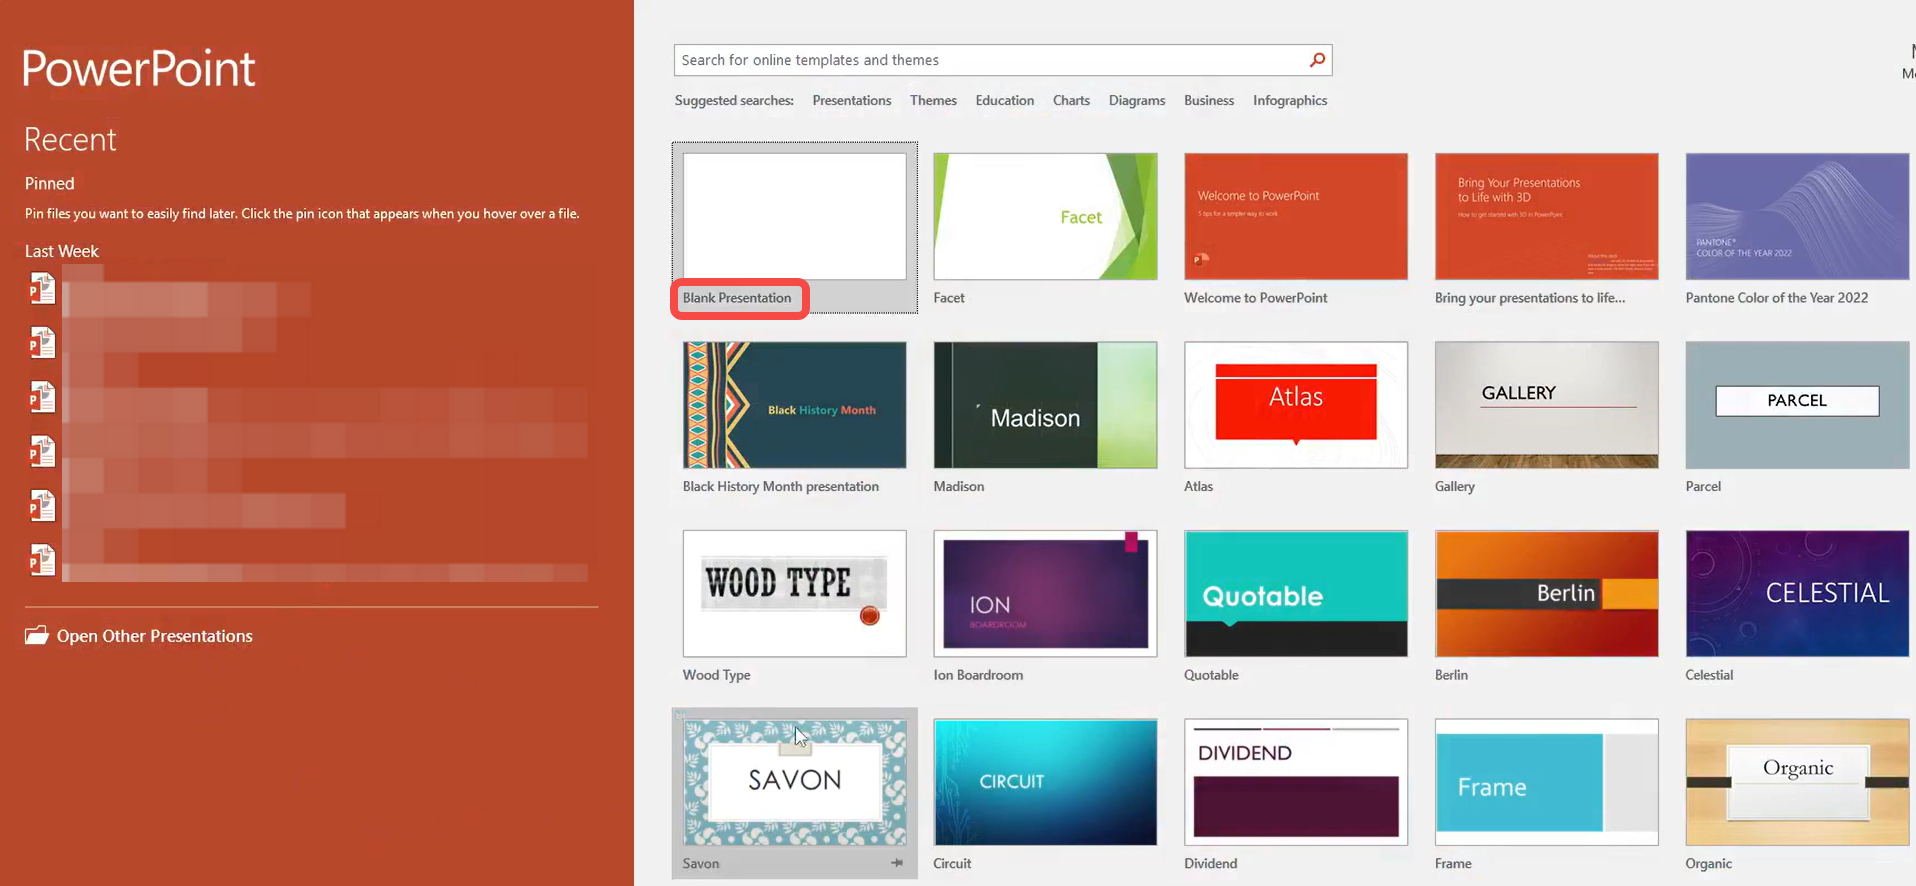Viewport: 1916px width, 886px height.
Task: Pick the Gallery template thumbnail
Action: pos(1547,405)
